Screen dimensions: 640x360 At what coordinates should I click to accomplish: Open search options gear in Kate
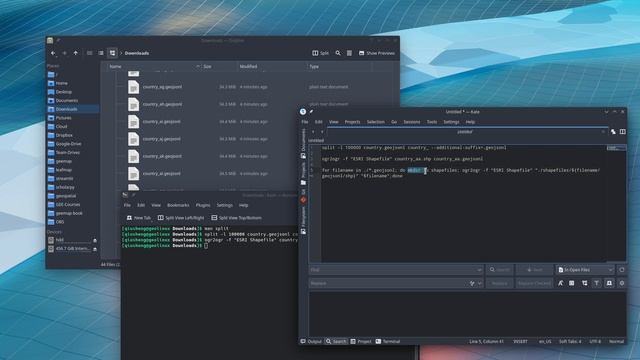coord(622,283)
